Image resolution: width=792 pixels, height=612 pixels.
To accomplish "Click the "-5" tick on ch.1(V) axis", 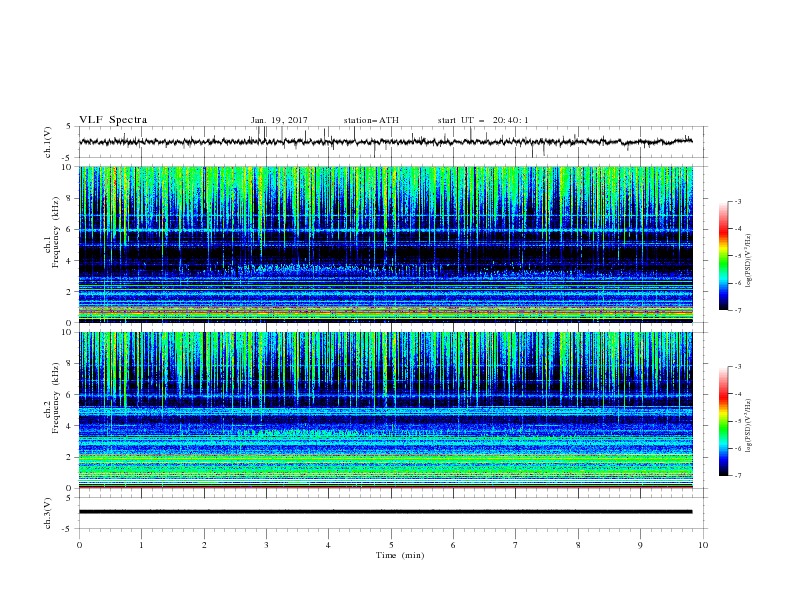I will (68, 158).
